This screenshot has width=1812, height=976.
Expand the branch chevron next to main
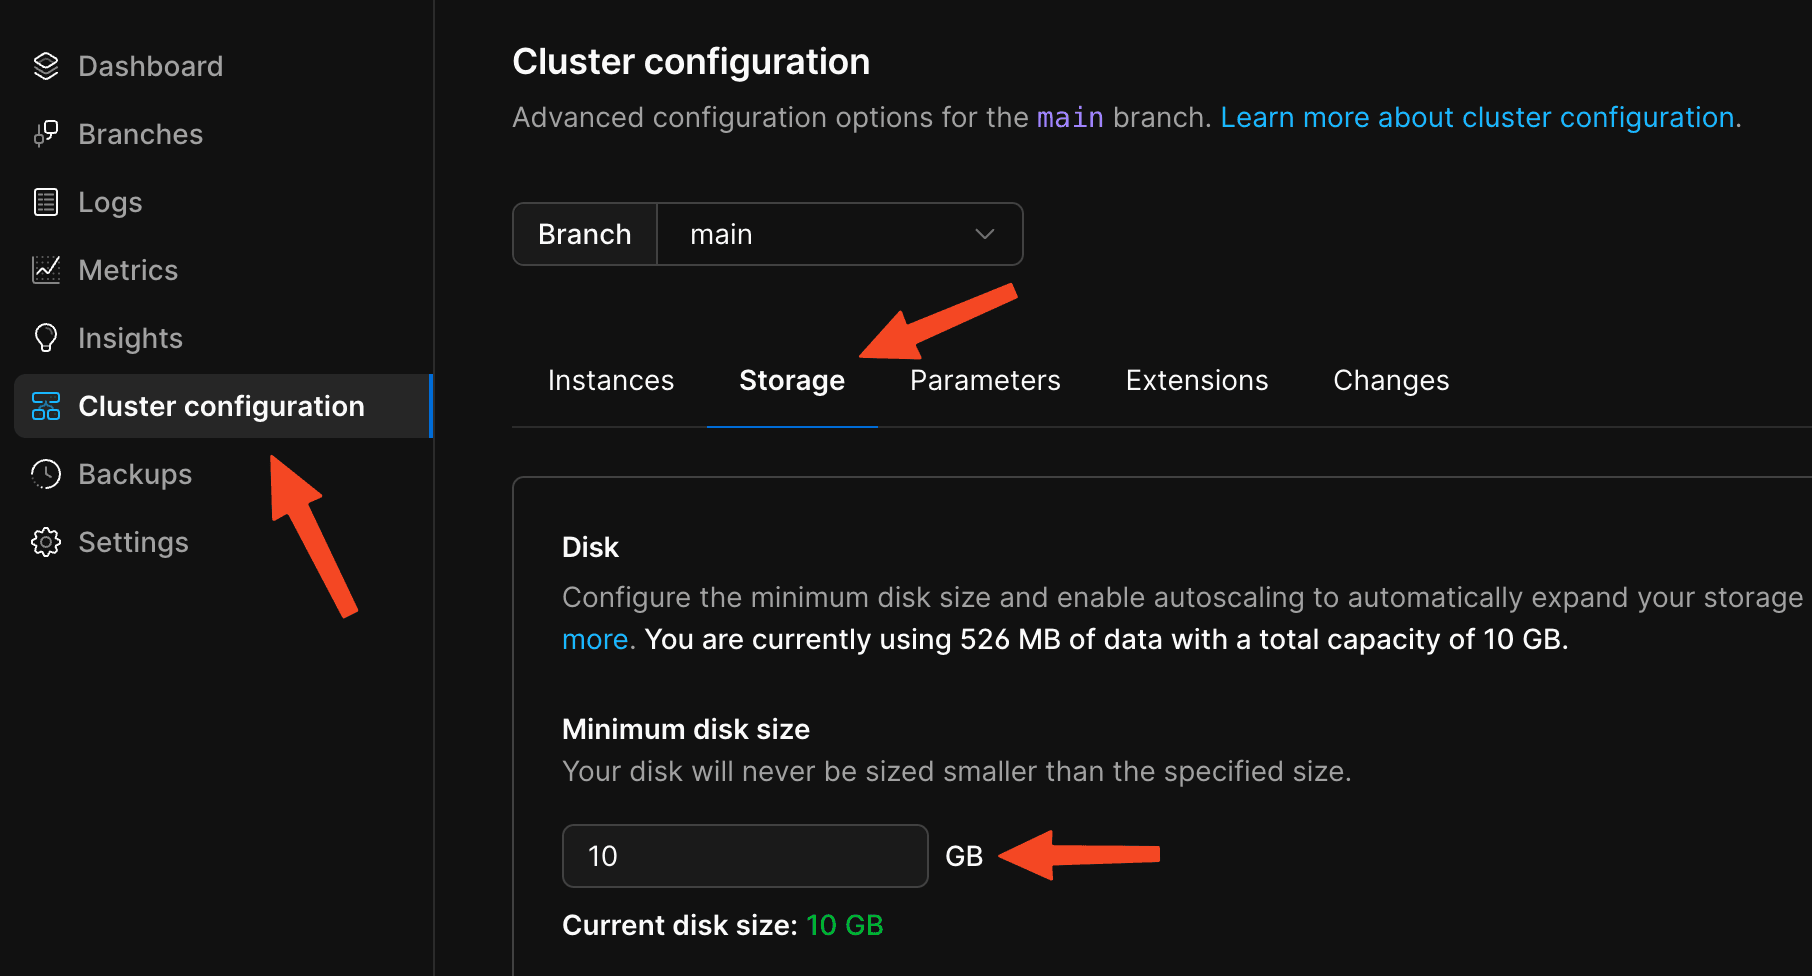984,233
